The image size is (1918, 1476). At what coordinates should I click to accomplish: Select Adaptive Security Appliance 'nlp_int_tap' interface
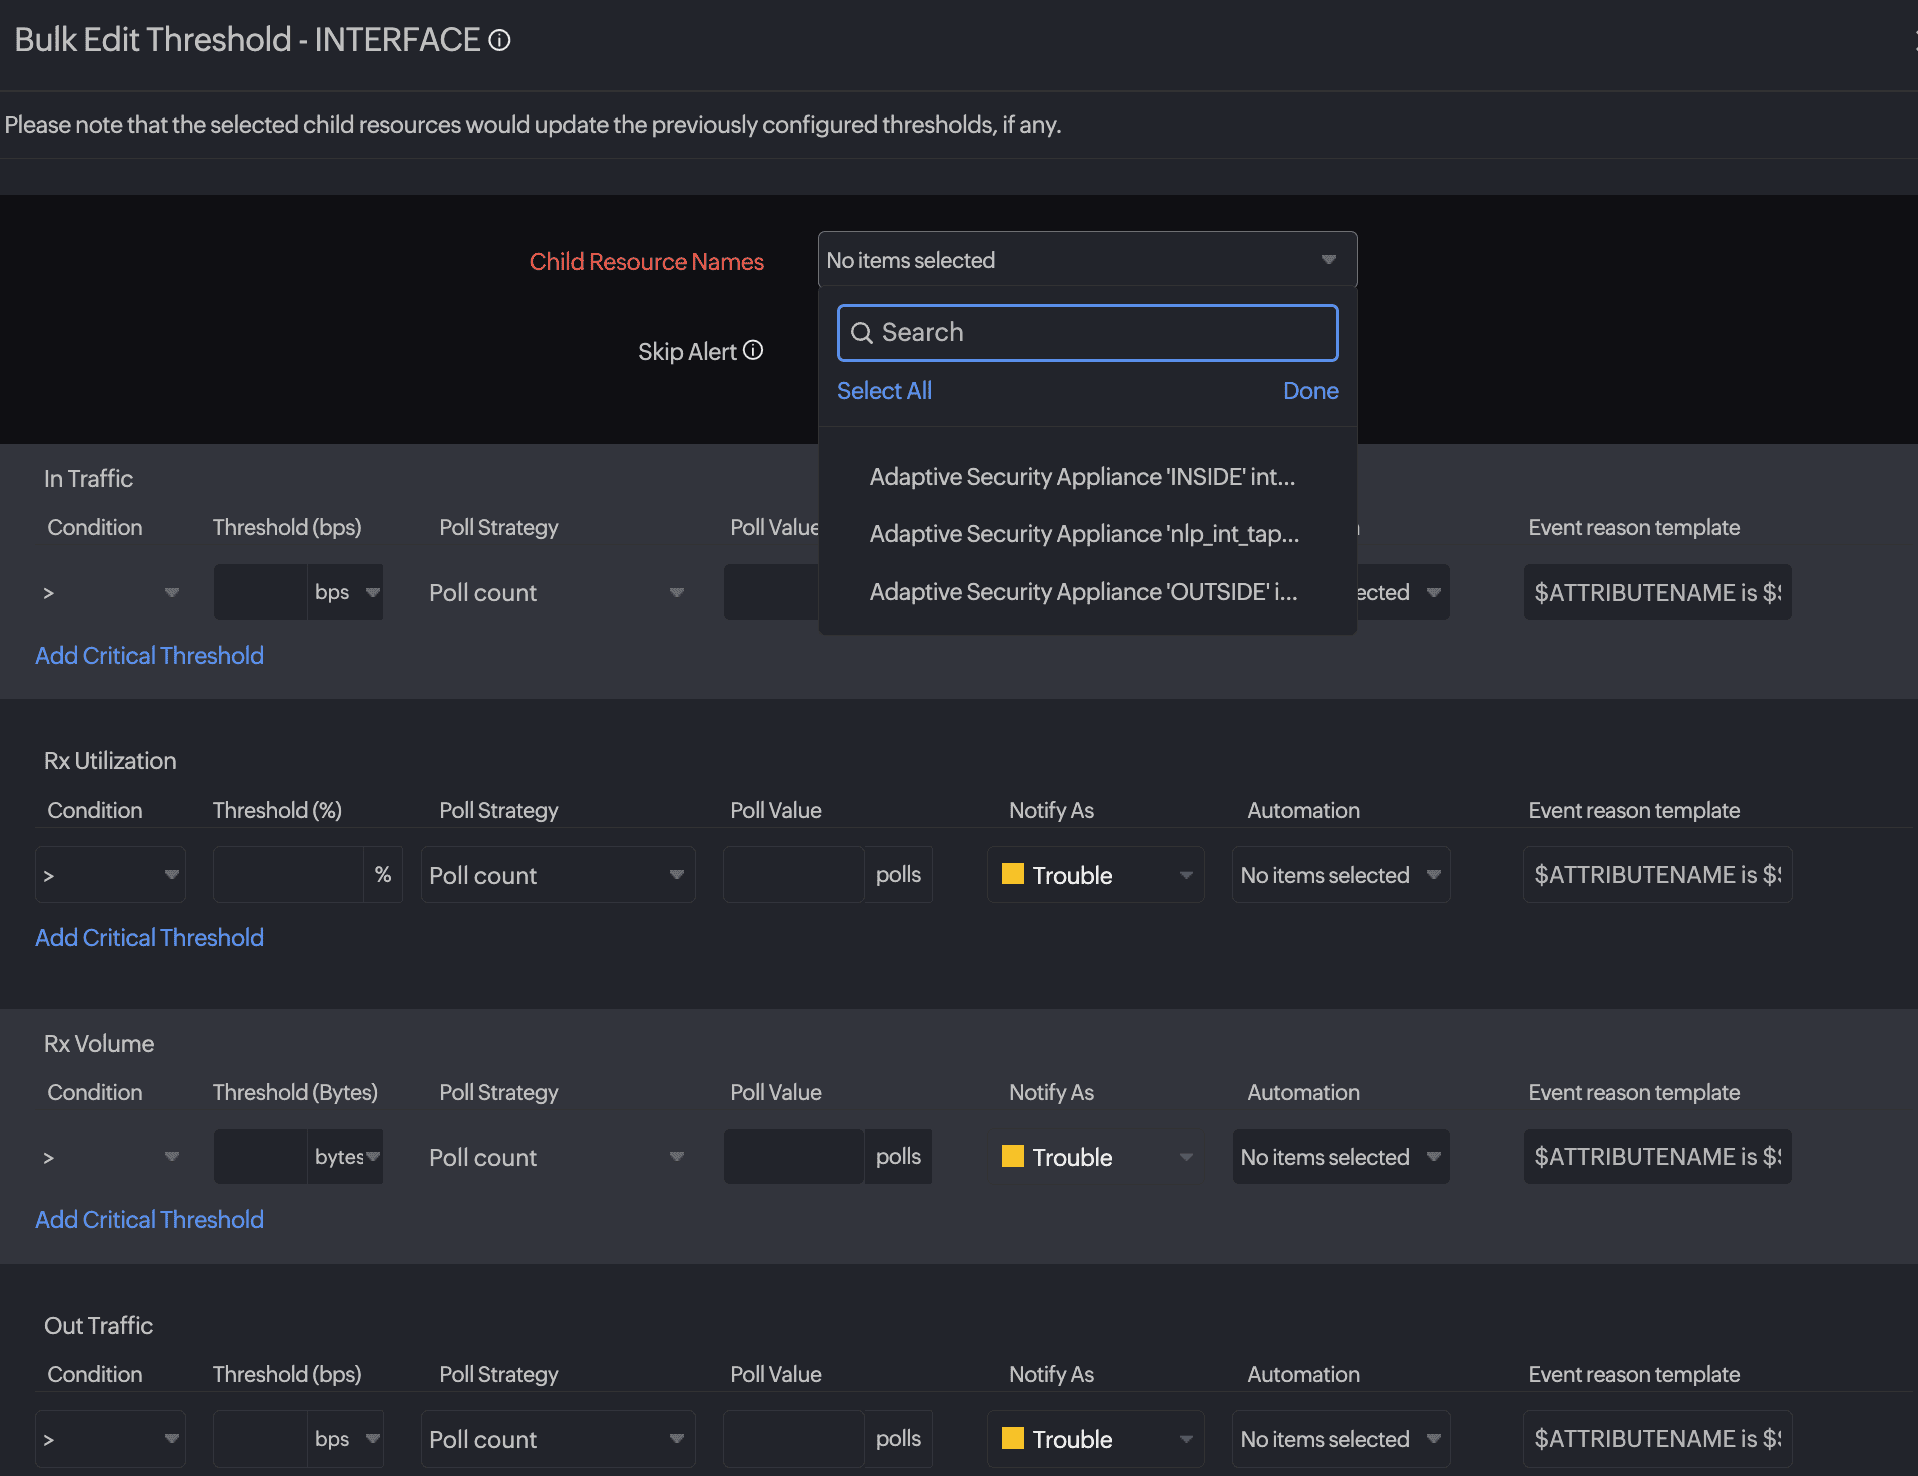[1084, 534]
